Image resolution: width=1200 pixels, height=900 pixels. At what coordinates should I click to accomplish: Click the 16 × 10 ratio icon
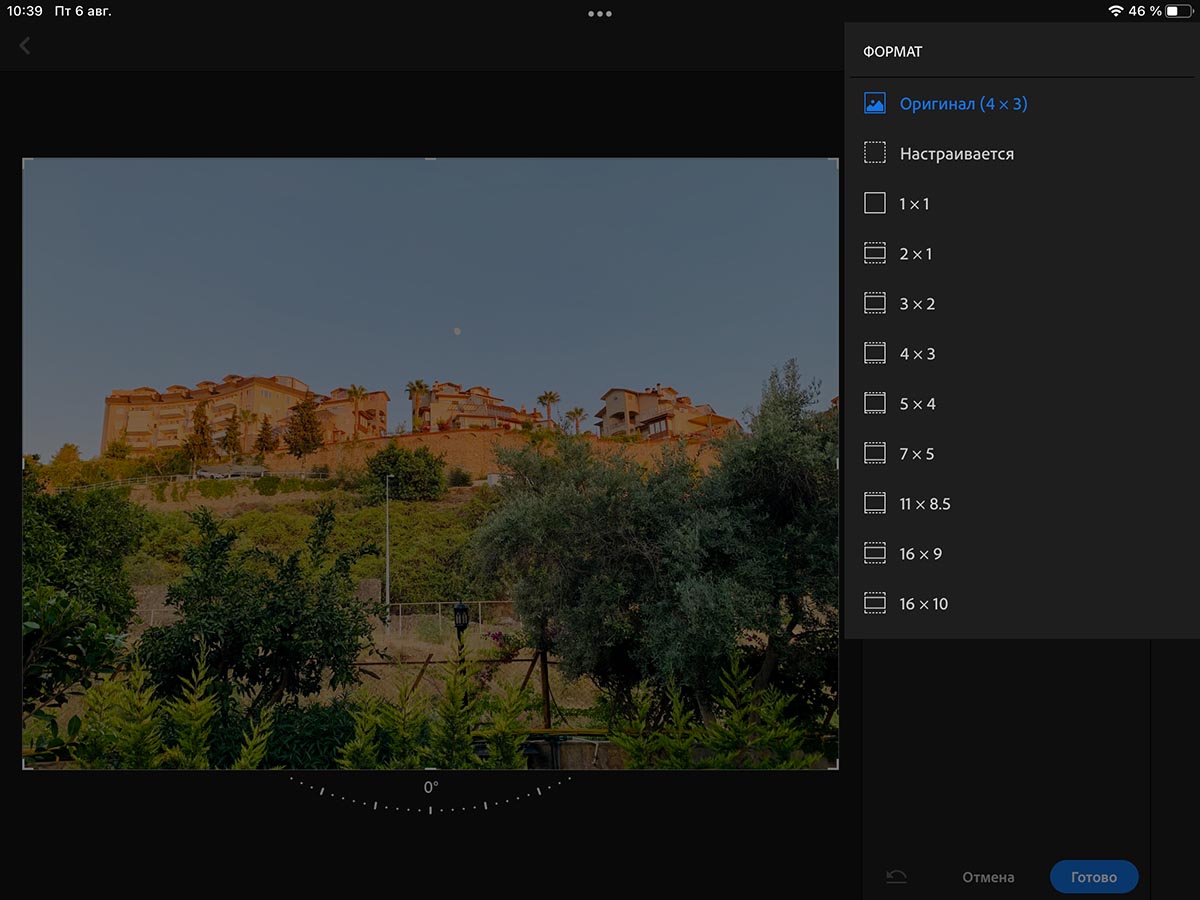(x=875, y=603)
